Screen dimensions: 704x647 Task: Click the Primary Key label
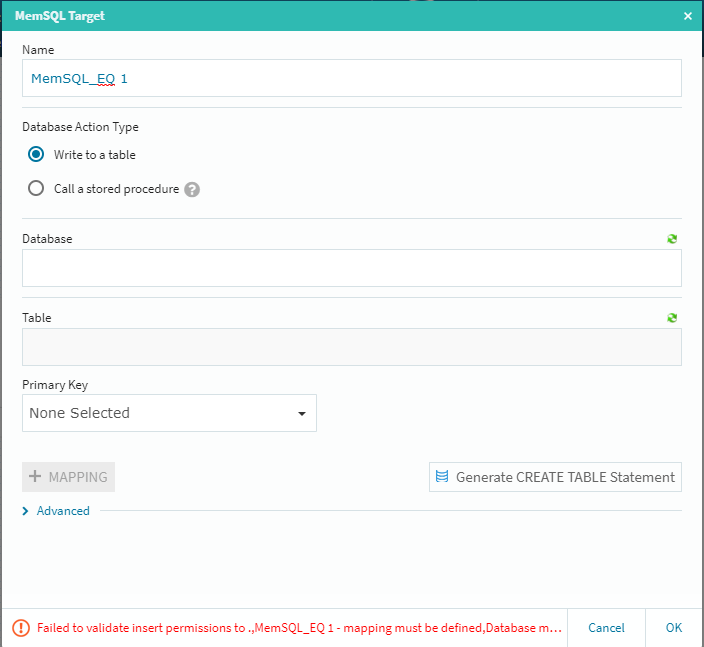[x=55, y=385]
